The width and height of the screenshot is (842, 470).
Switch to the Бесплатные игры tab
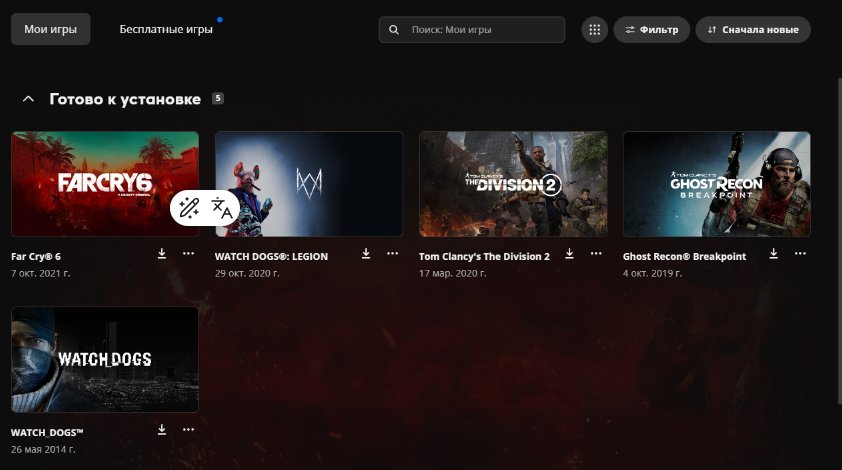[x=166, y=29]
